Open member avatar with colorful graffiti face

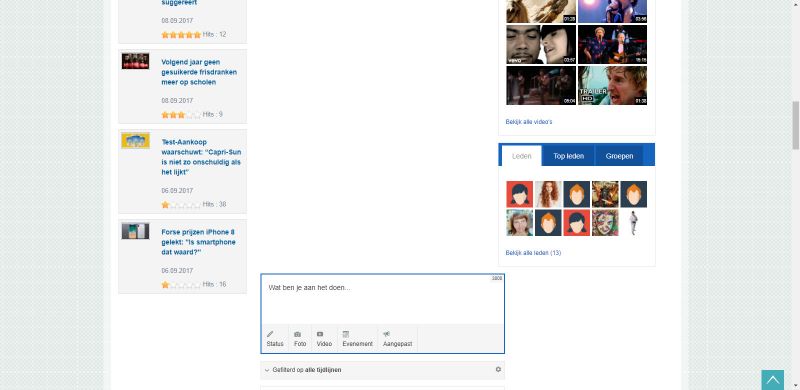[x=605, y=223]
